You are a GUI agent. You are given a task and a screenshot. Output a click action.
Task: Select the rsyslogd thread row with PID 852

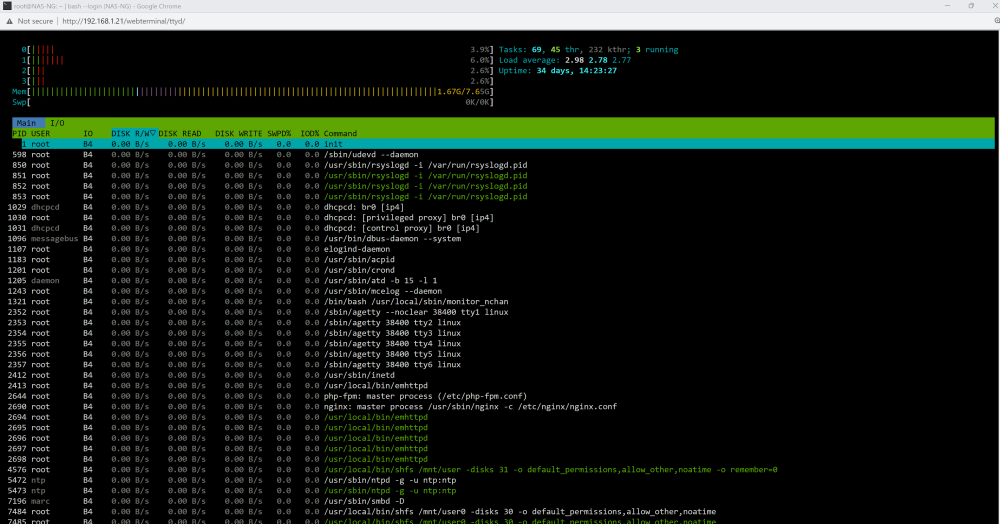(503, 186)
